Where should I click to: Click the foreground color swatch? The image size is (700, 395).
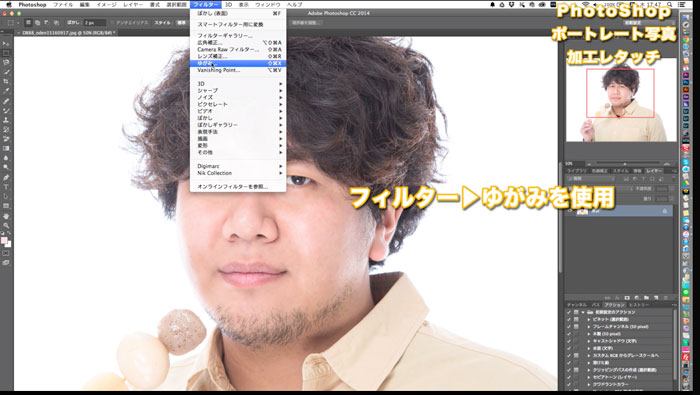[4, 241]
